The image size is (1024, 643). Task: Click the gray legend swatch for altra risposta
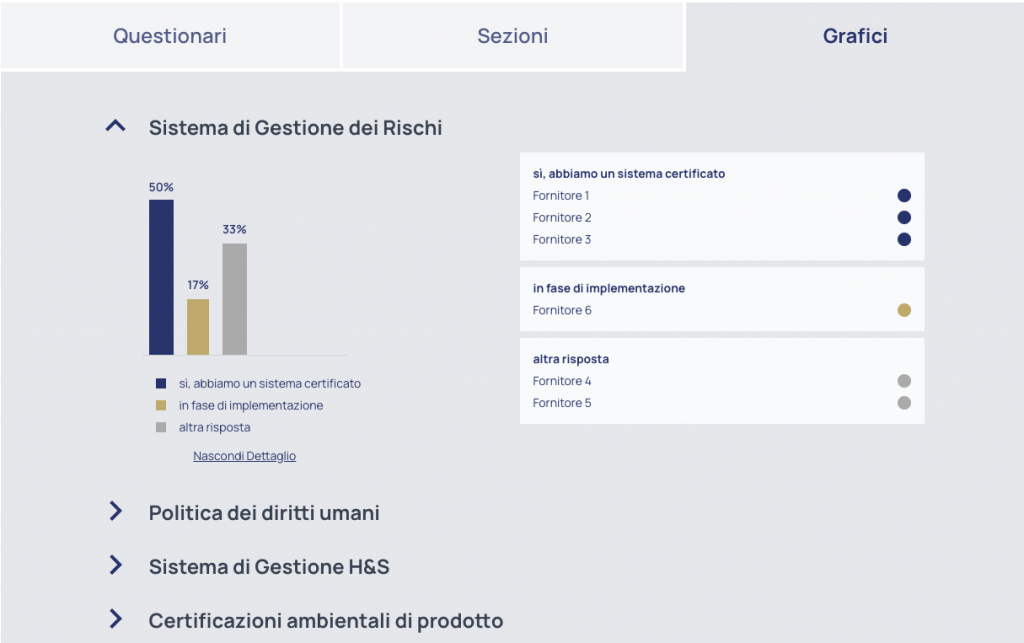pos(161,428)
